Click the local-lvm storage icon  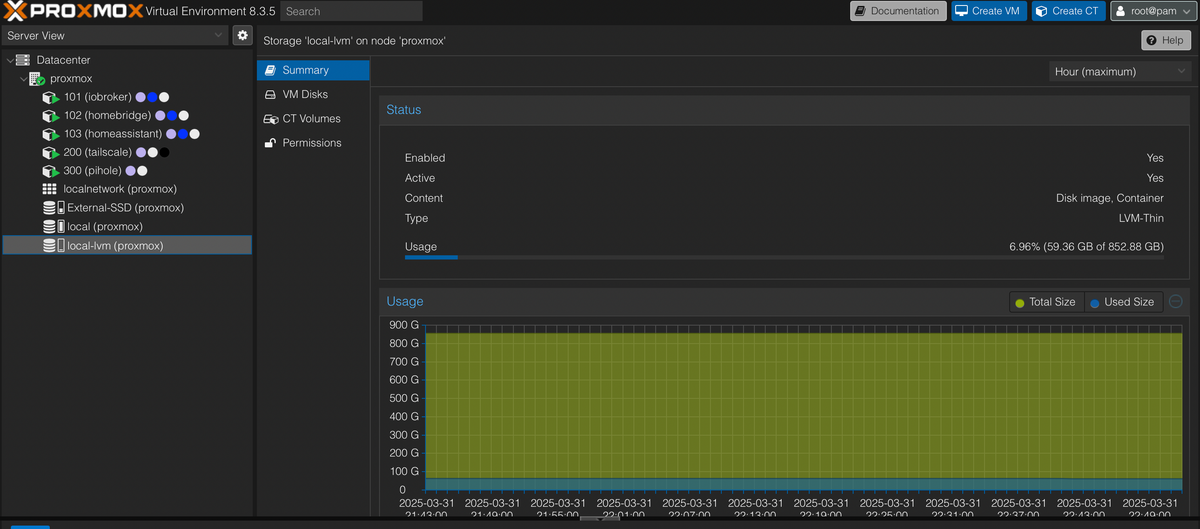pos(53,245)
